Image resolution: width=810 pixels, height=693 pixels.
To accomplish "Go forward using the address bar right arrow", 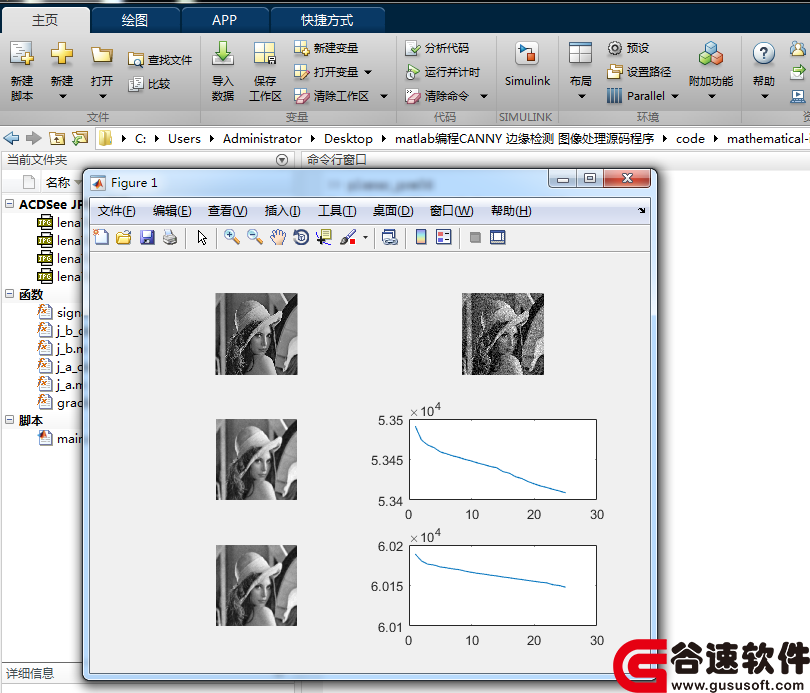I will coord(34,138).
